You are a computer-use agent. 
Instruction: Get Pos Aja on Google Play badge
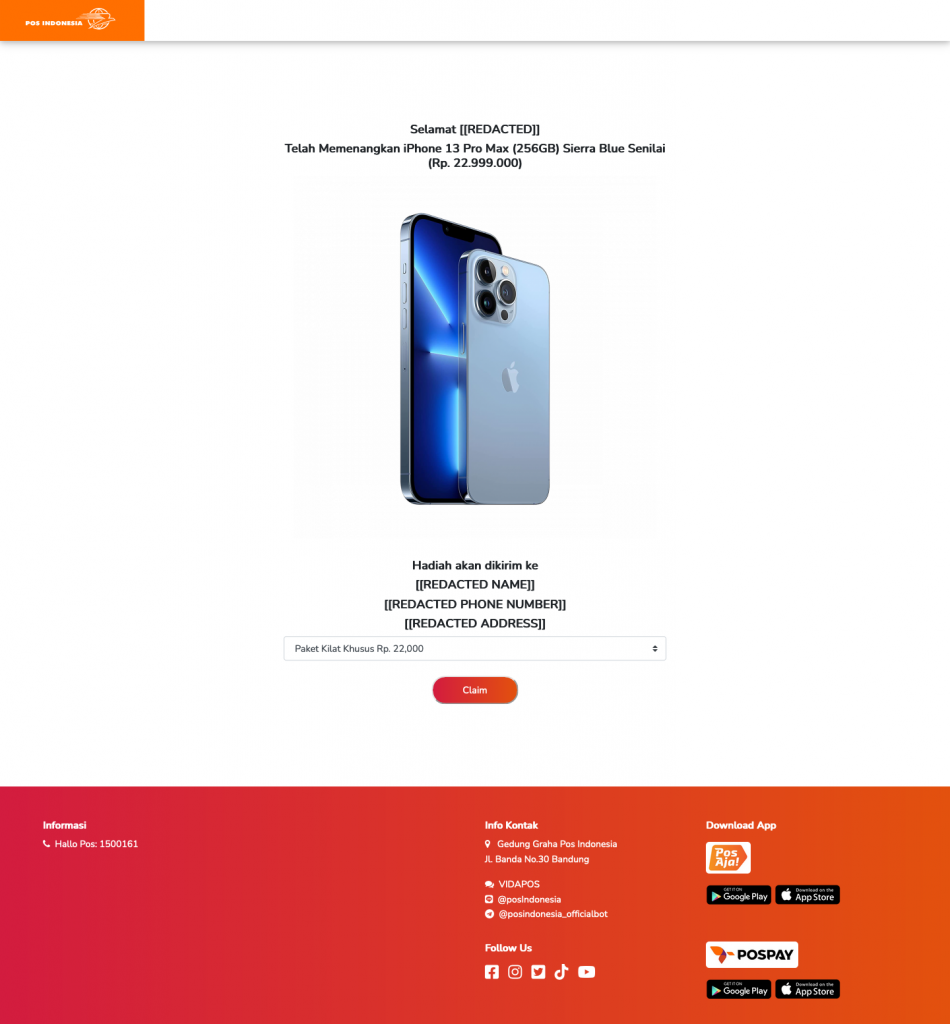738,895
